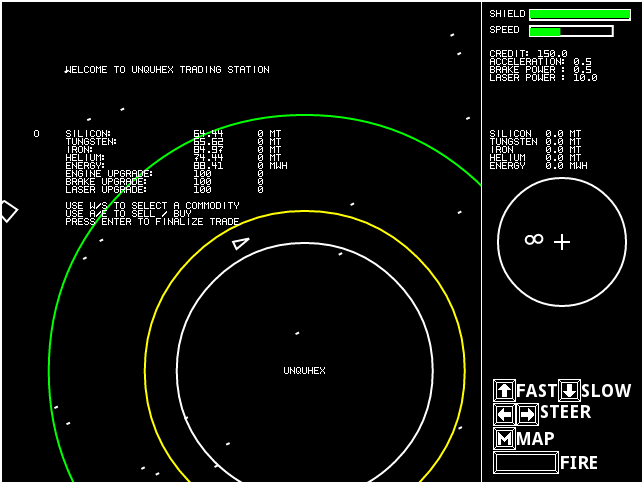
Task: Click the SLOW label
Action: [x=606, y=391]
